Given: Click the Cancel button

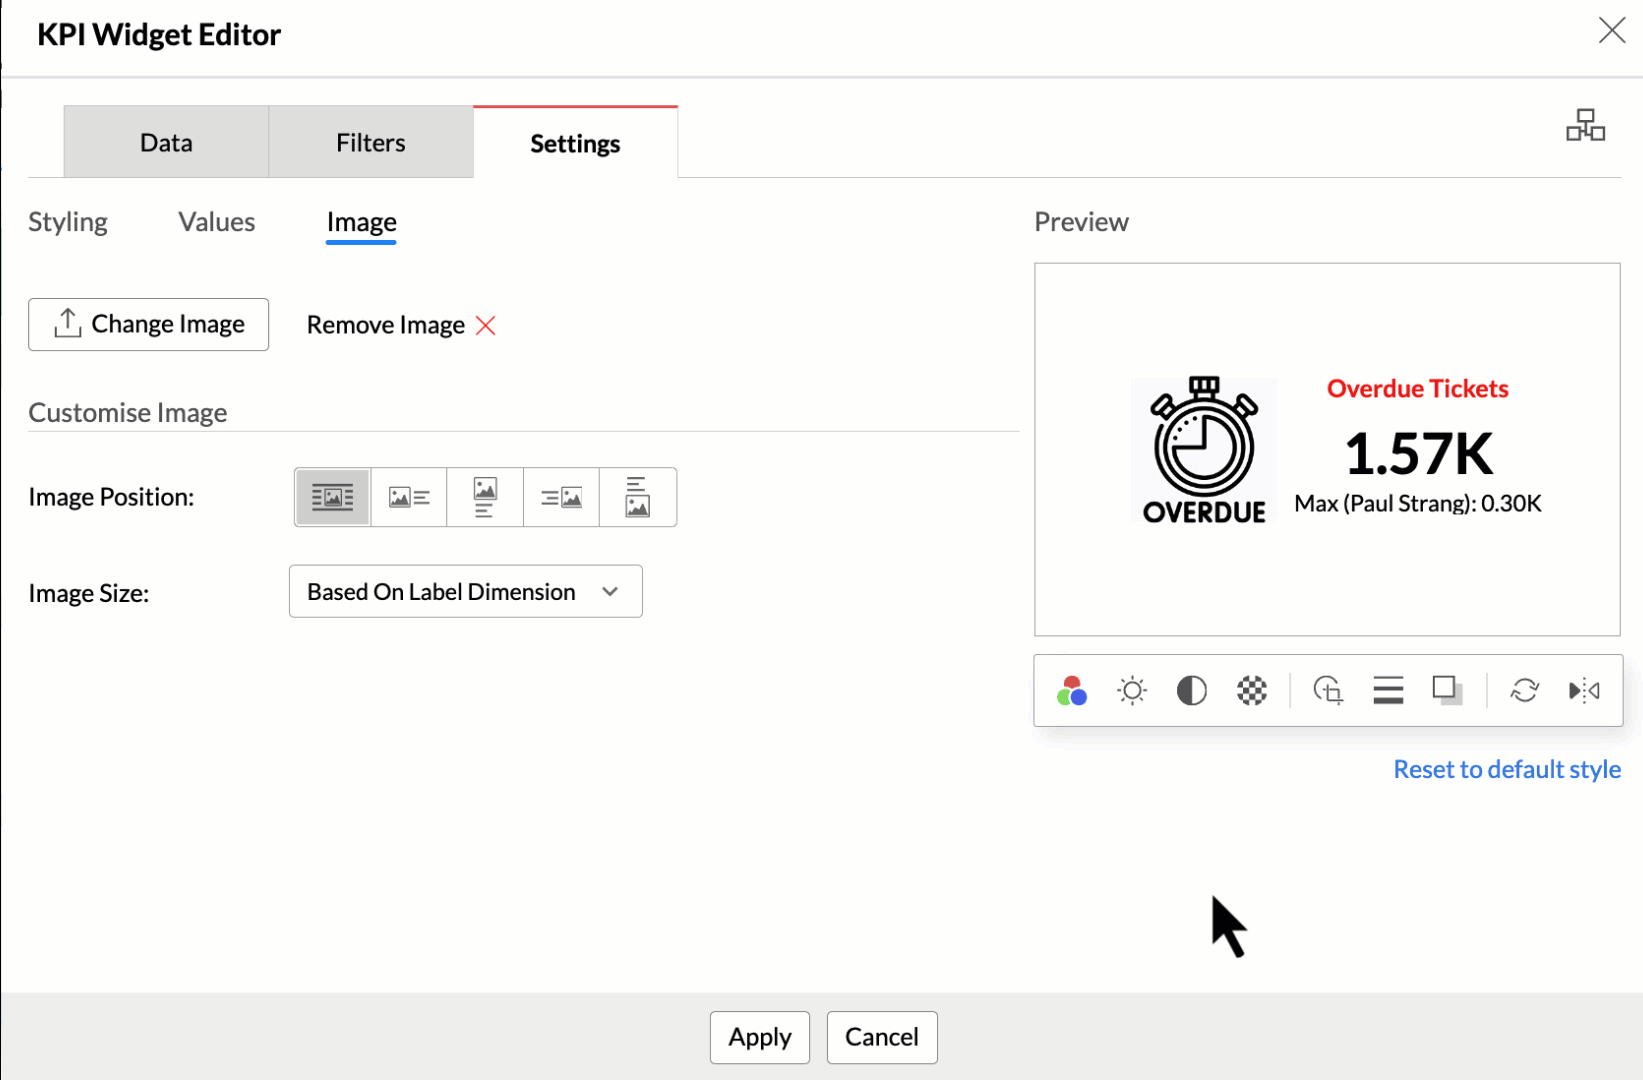Looking at the screenshot, I should [x=882, y=1037].
